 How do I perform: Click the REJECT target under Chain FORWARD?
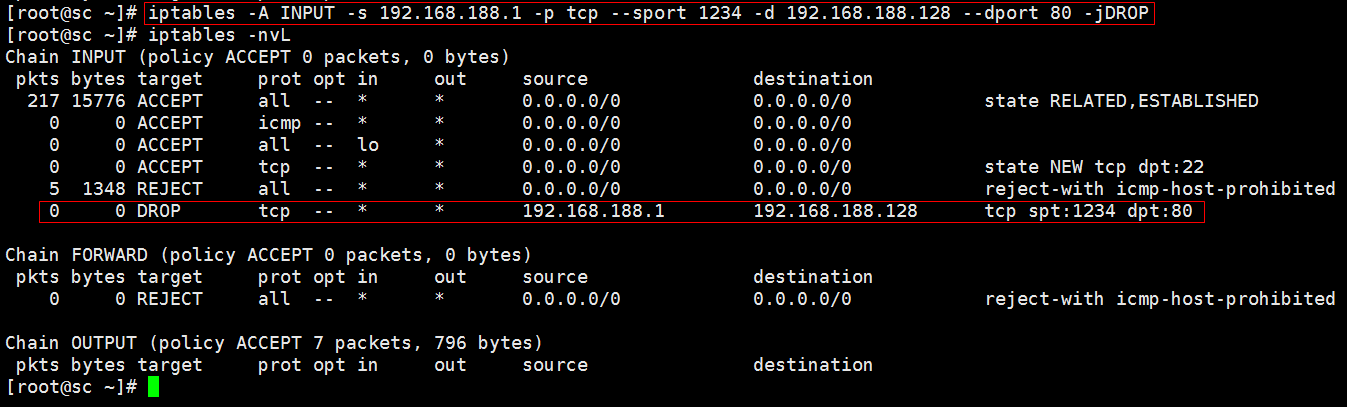170,299
